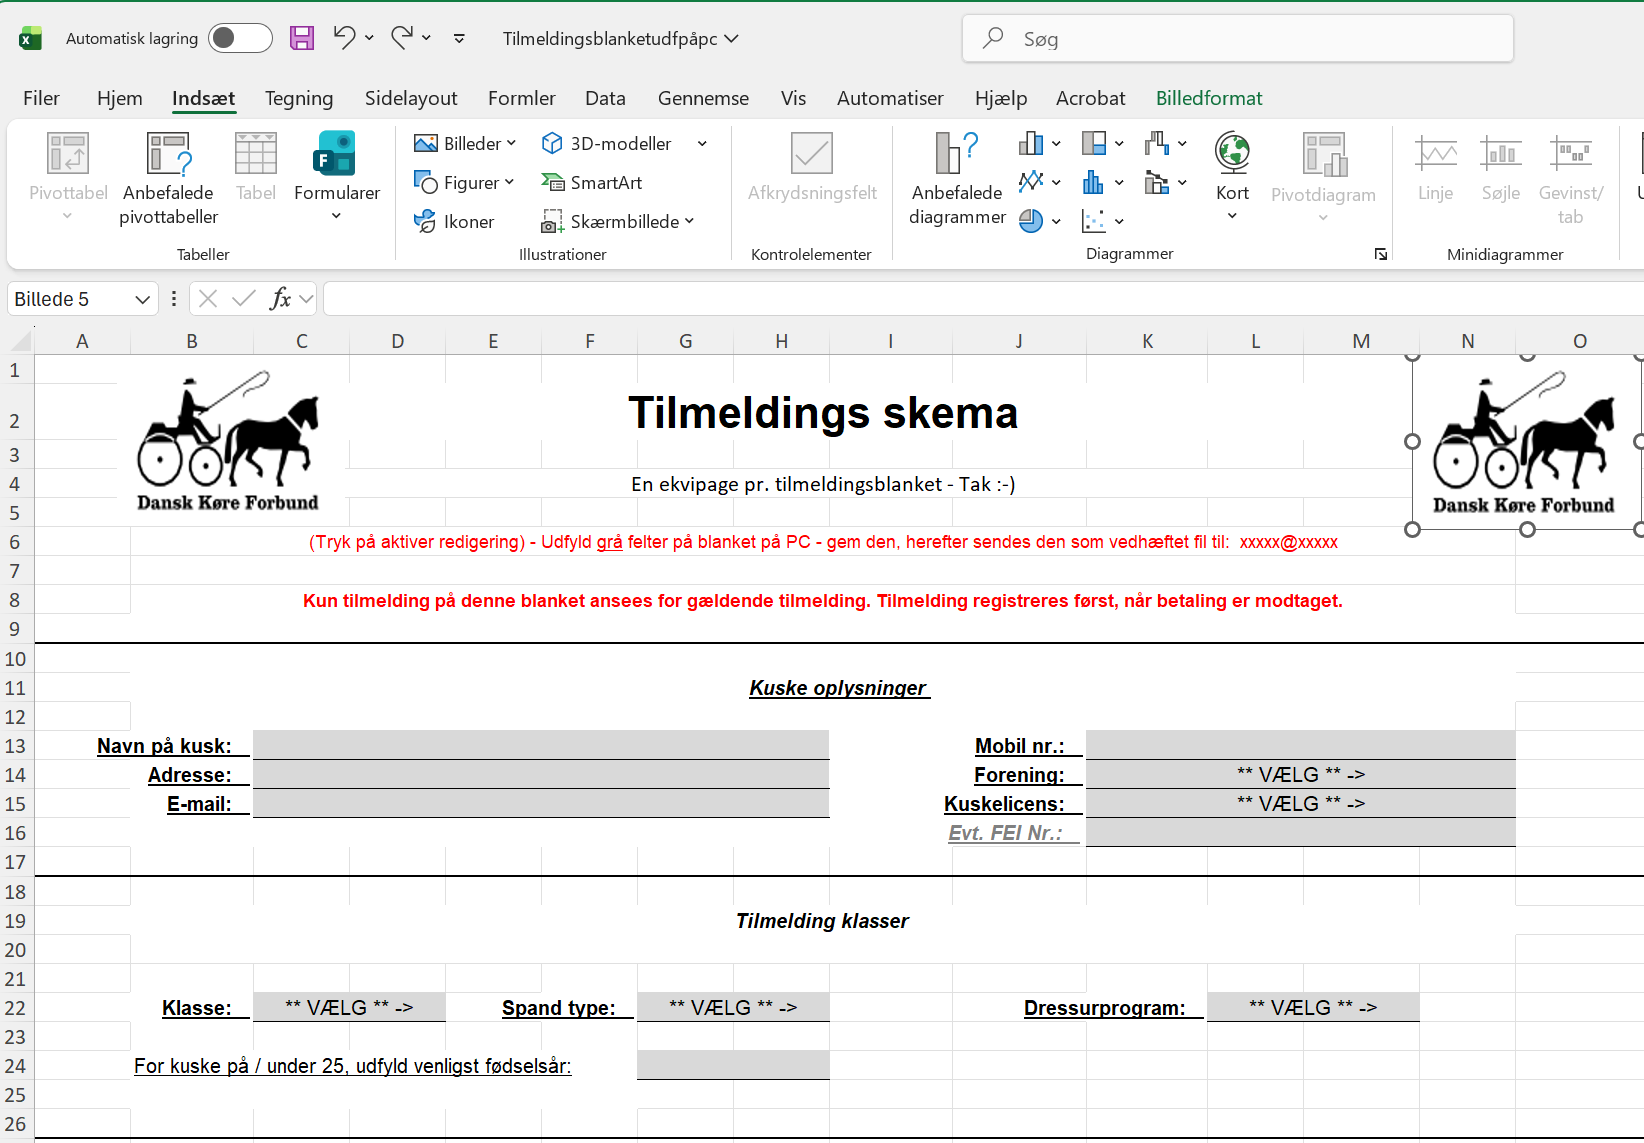Click the Klasse VÆLG dropdown cell

point(349,1007)
